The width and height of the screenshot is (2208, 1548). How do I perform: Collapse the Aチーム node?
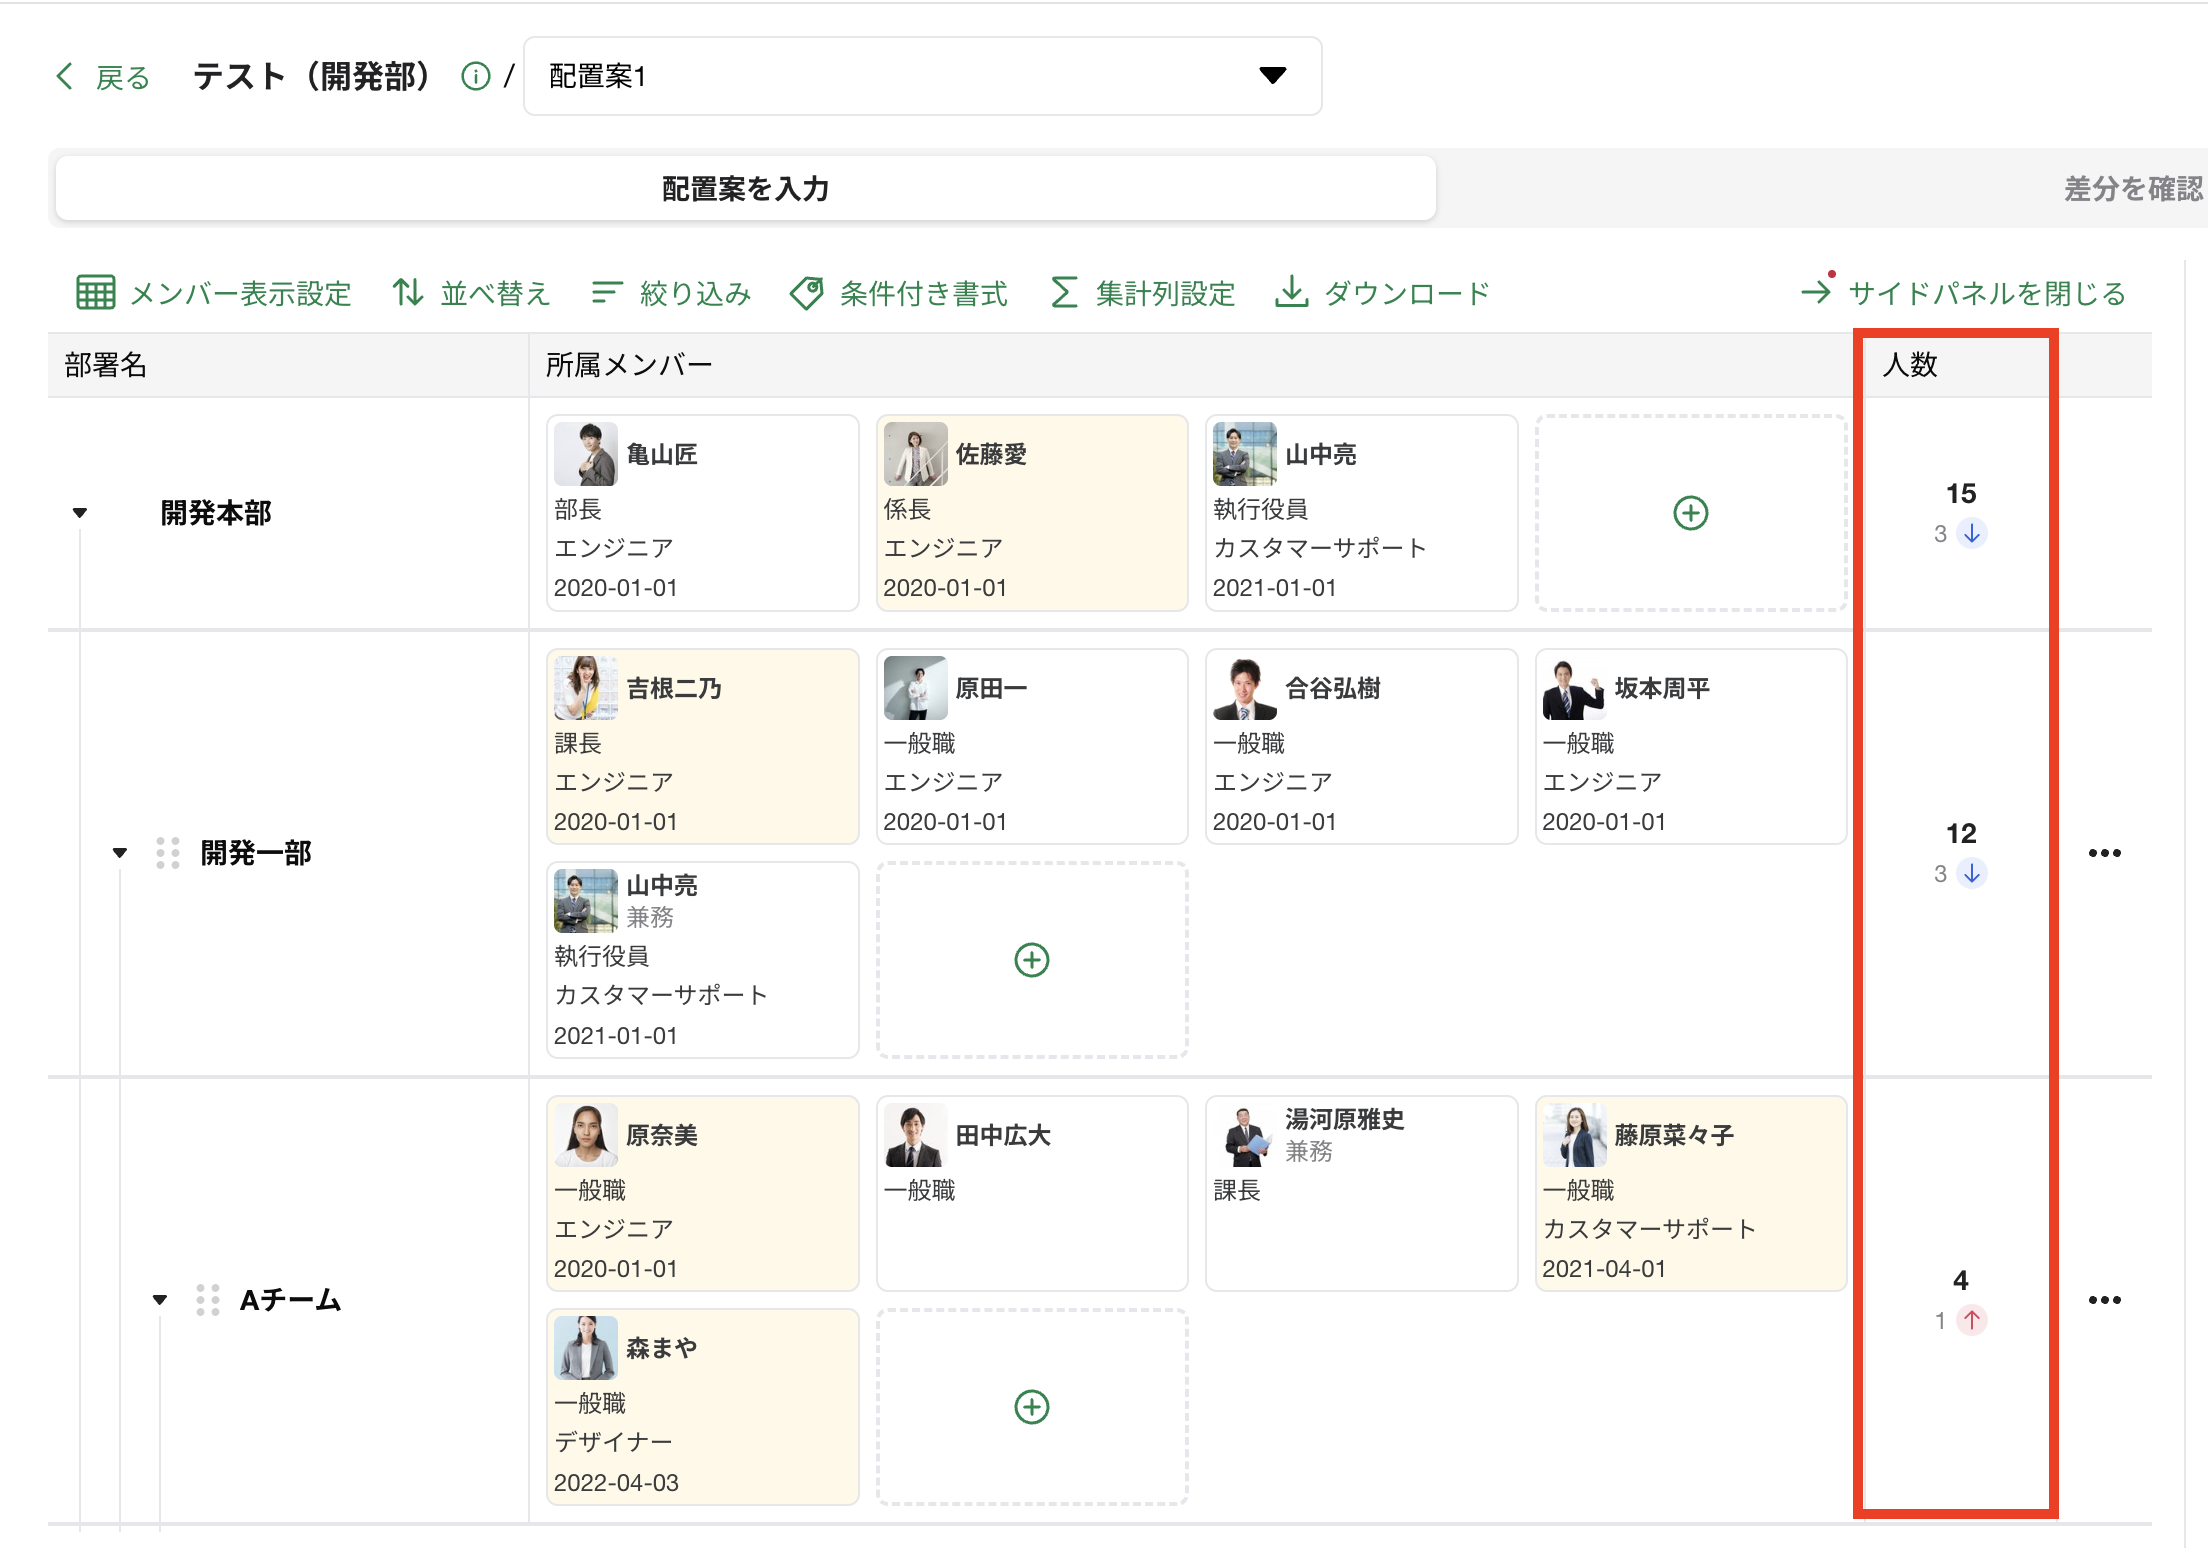click(160, 1300)
